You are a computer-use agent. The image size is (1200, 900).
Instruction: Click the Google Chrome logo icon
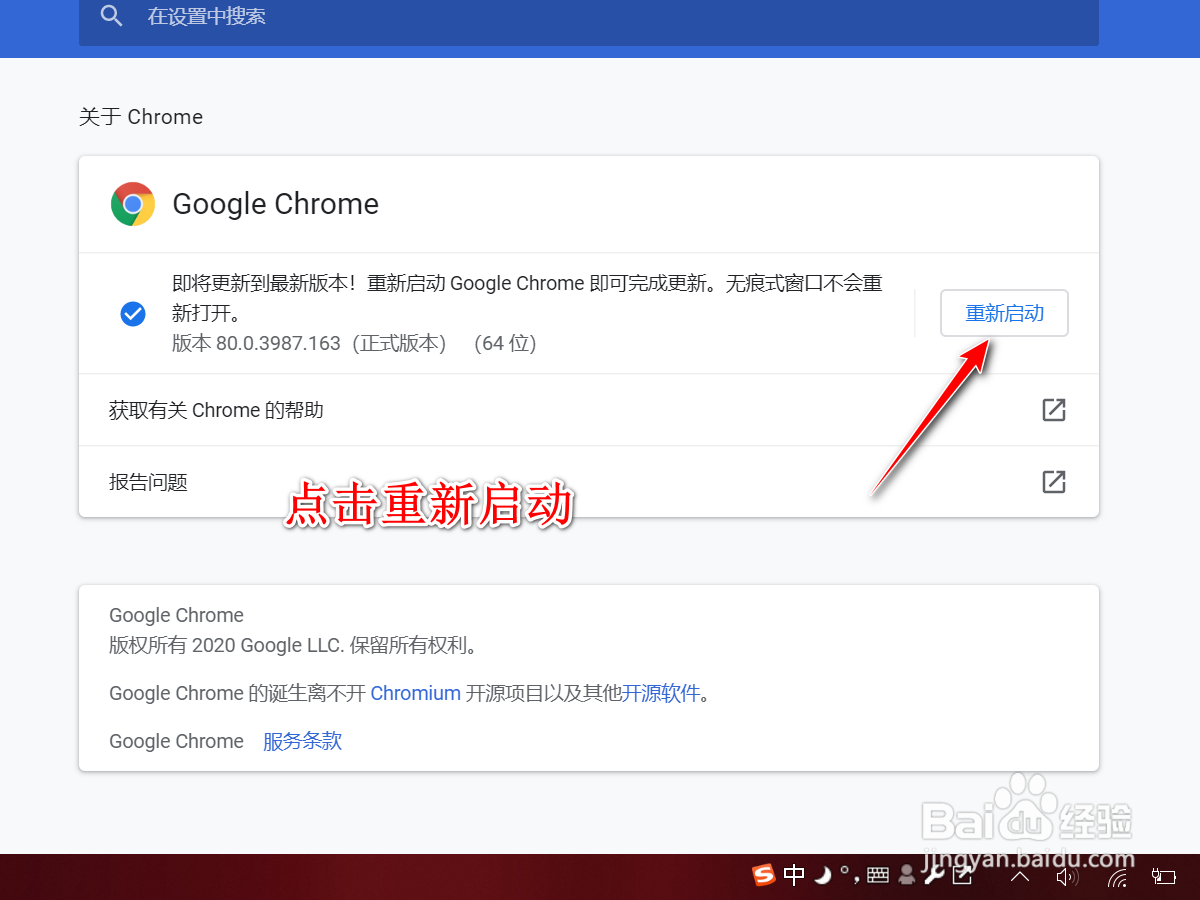[x=132, y=204]
